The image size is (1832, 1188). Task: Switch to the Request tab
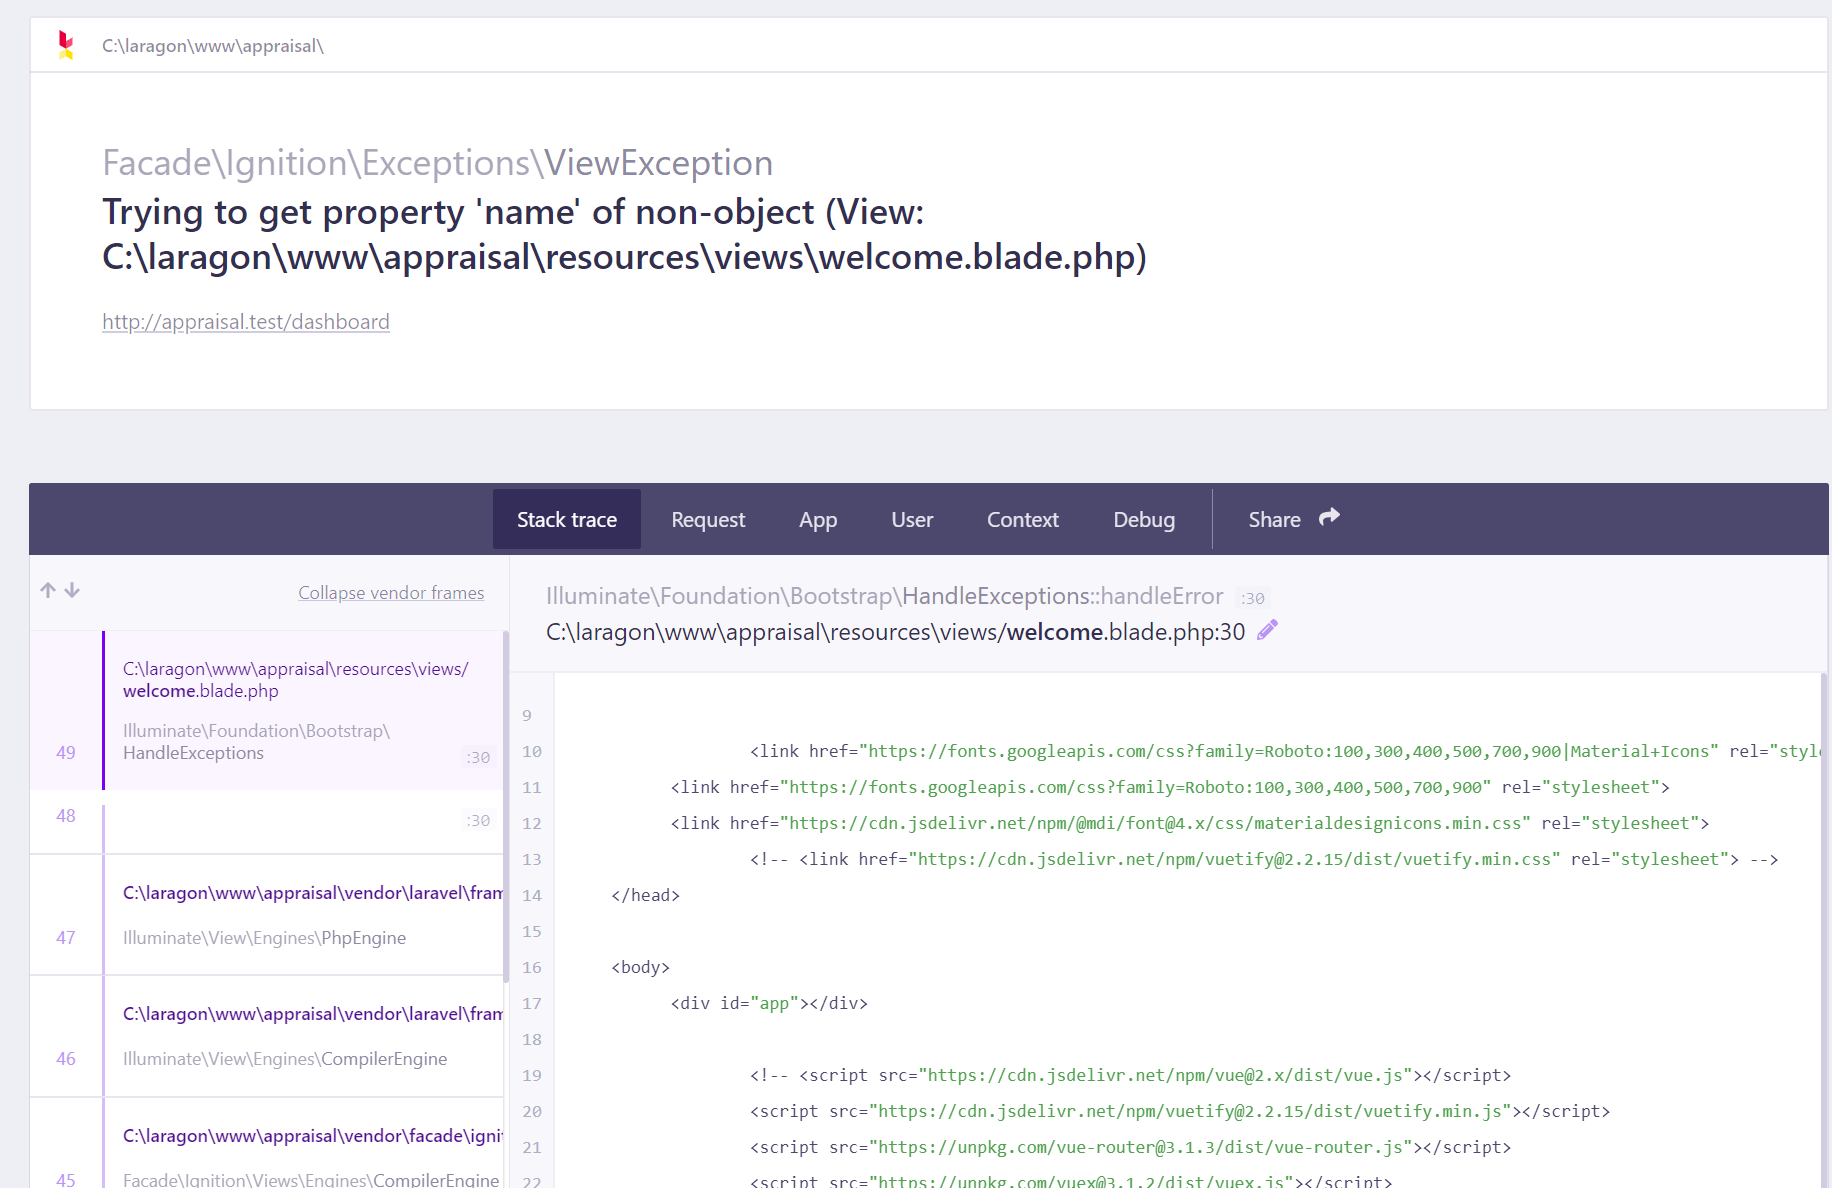tap(708, 520)
